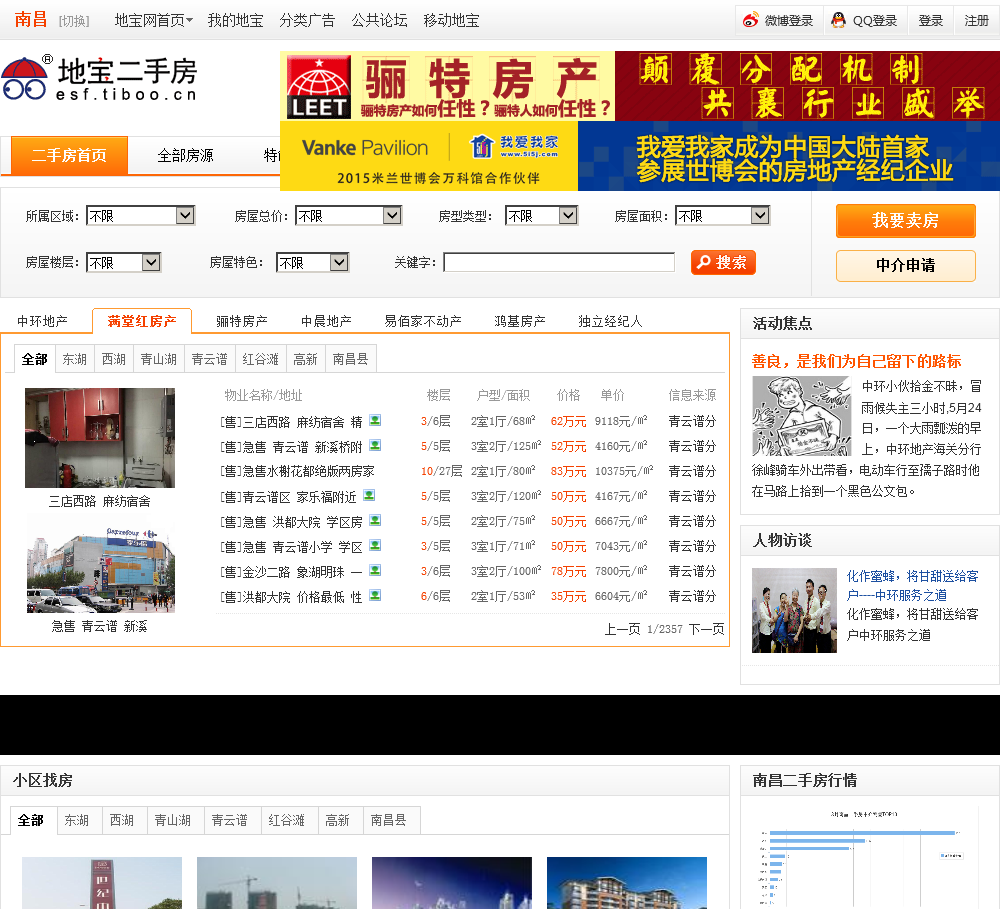Switch to the 中晨地产 agency tab
The height and width of the screenshot is (909, 1000).
click(327, 321)
